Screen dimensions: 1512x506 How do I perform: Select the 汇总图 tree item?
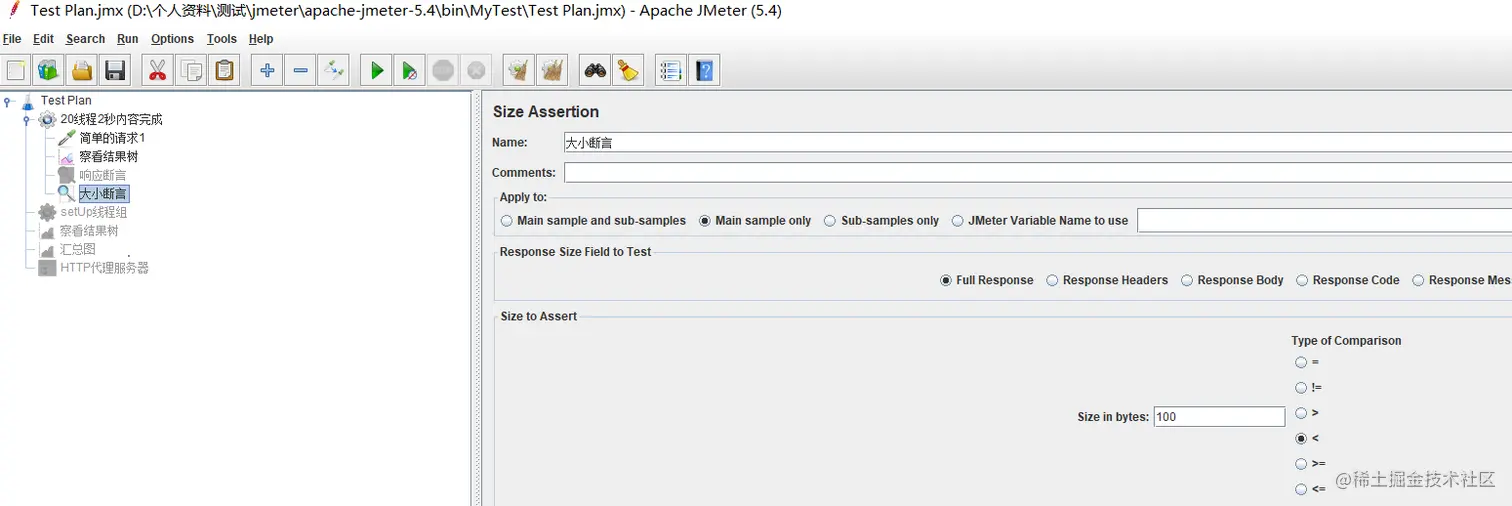(77, 249)
